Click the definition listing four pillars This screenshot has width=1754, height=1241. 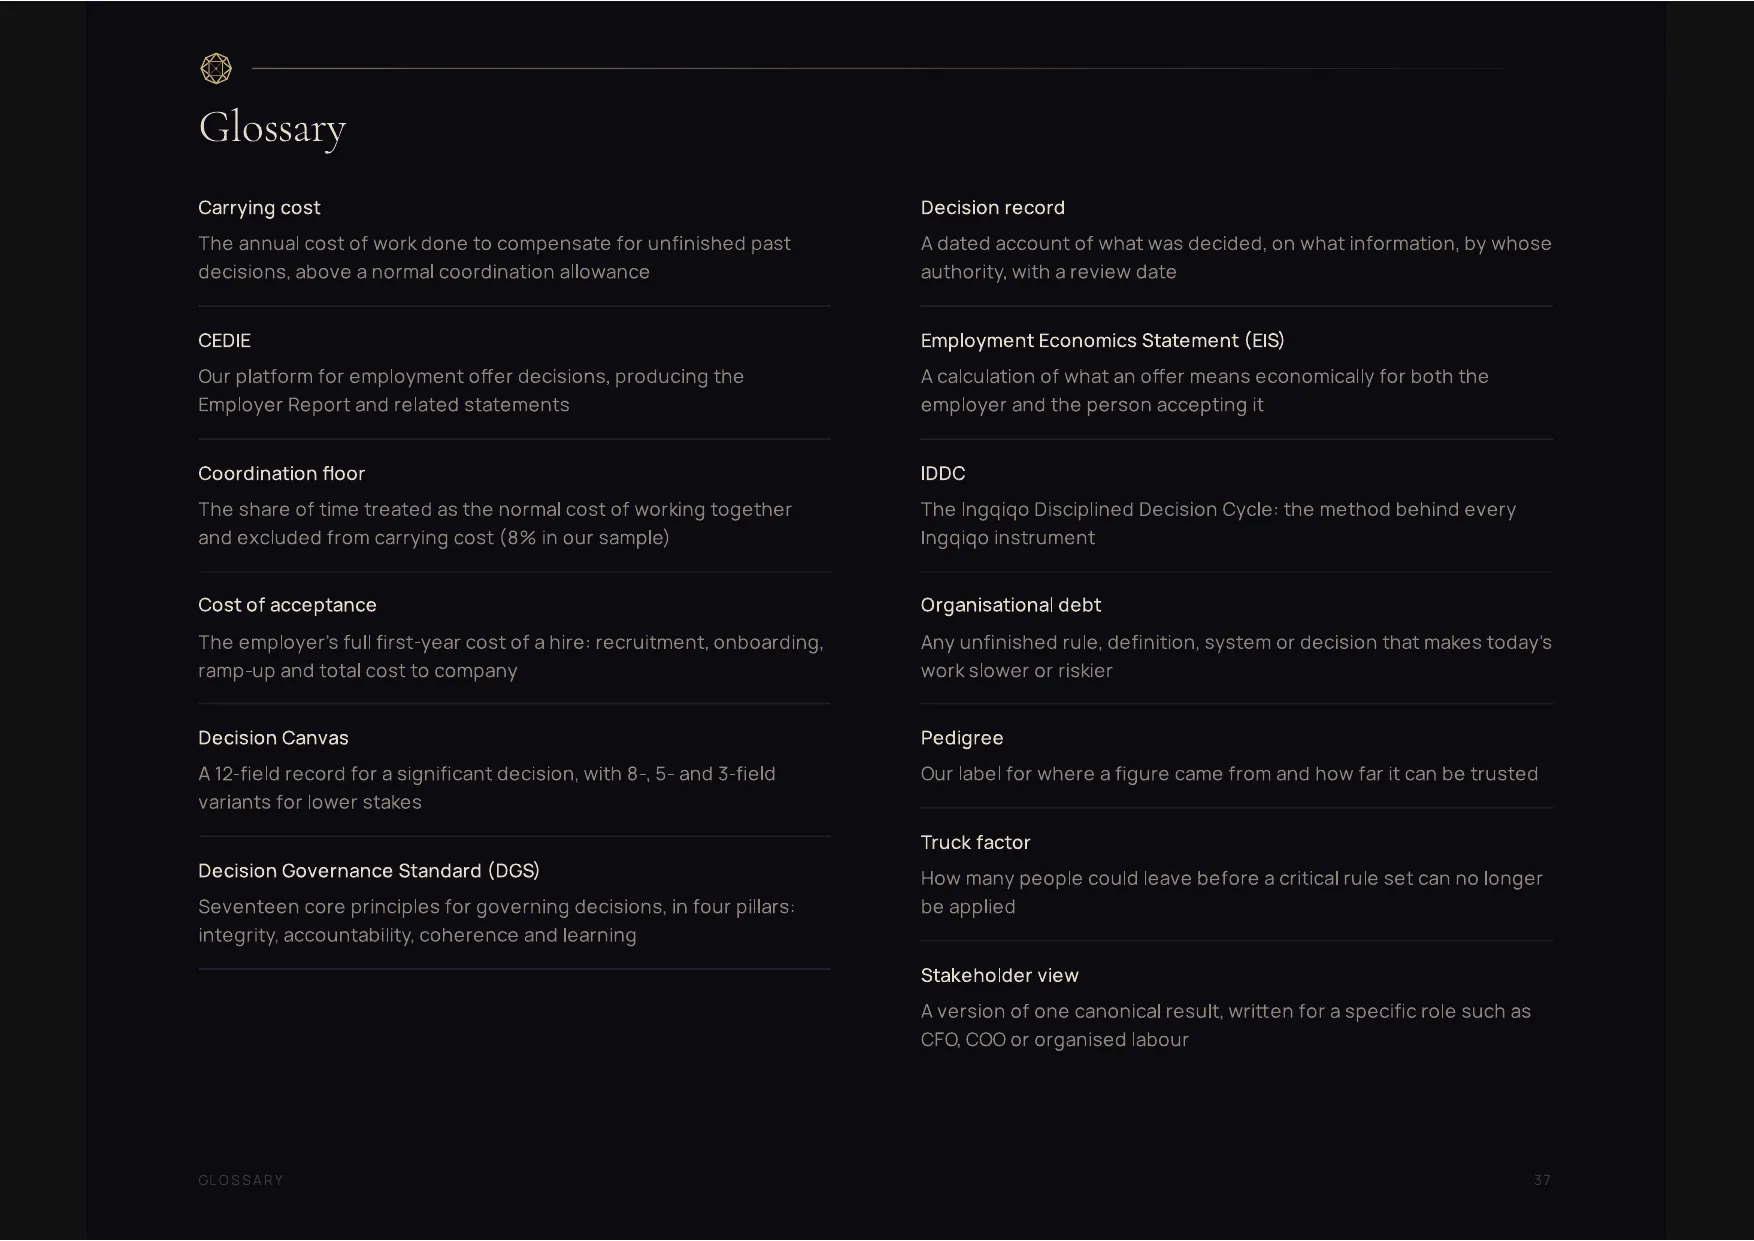click(496, 921)
